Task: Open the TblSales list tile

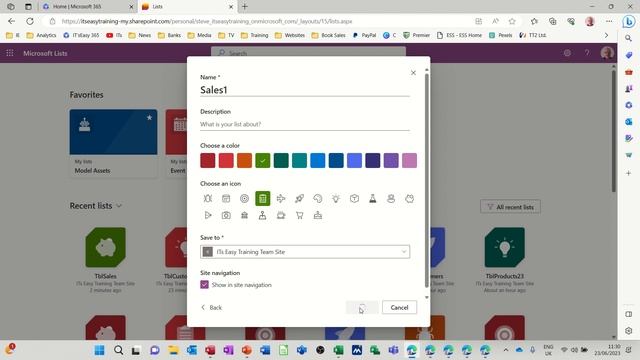Action: tap(105, 260)
